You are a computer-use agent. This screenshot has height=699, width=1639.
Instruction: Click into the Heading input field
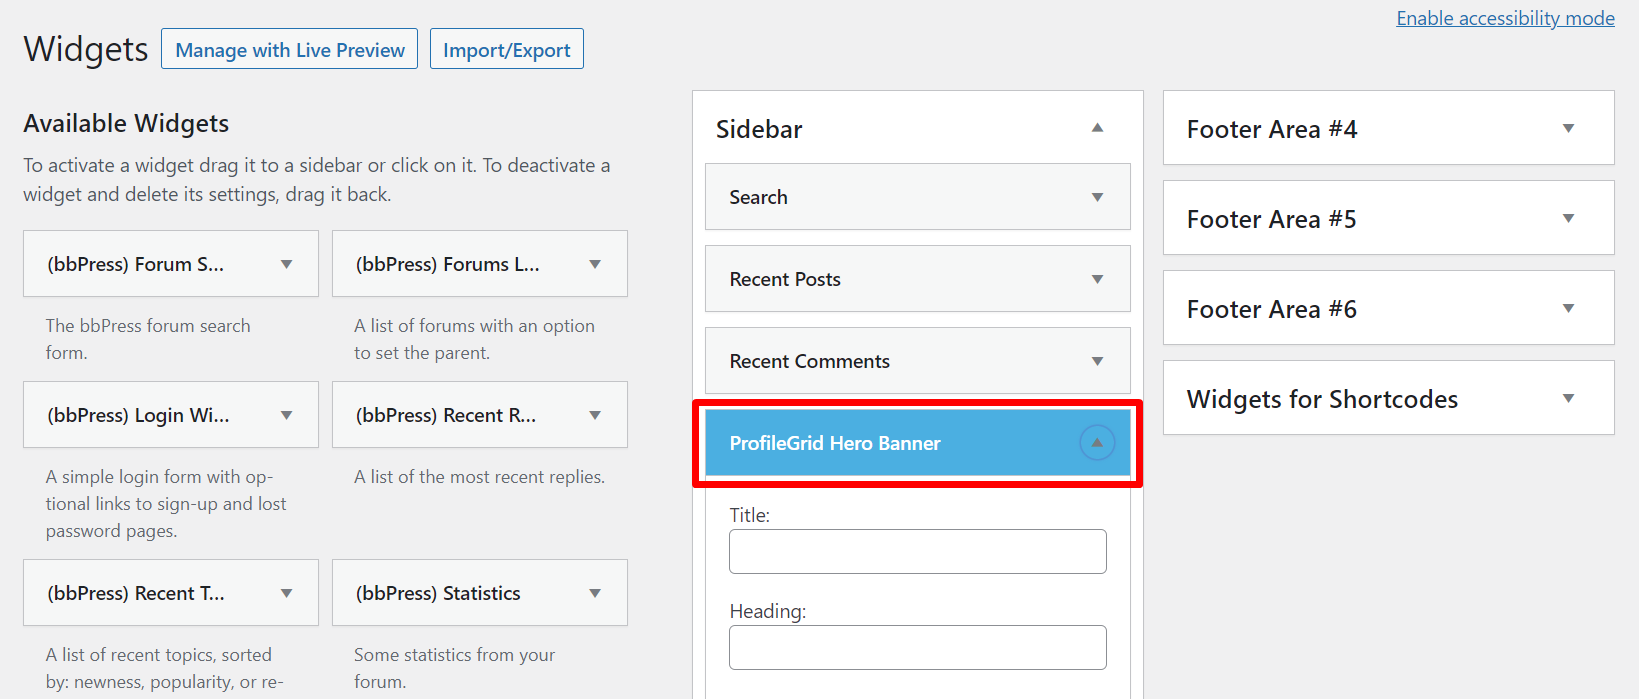(917, 648)
